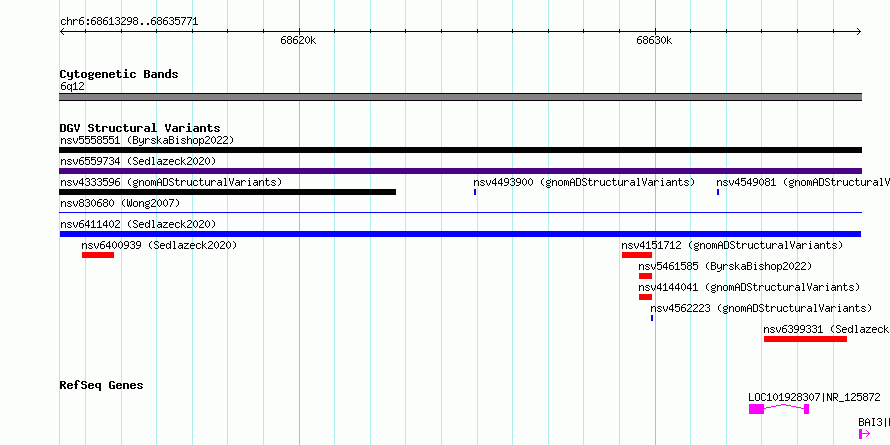Screen dimensions: 890x445
Task: Select the purple nsv6559734 variant bar
Action: [460, 171]
